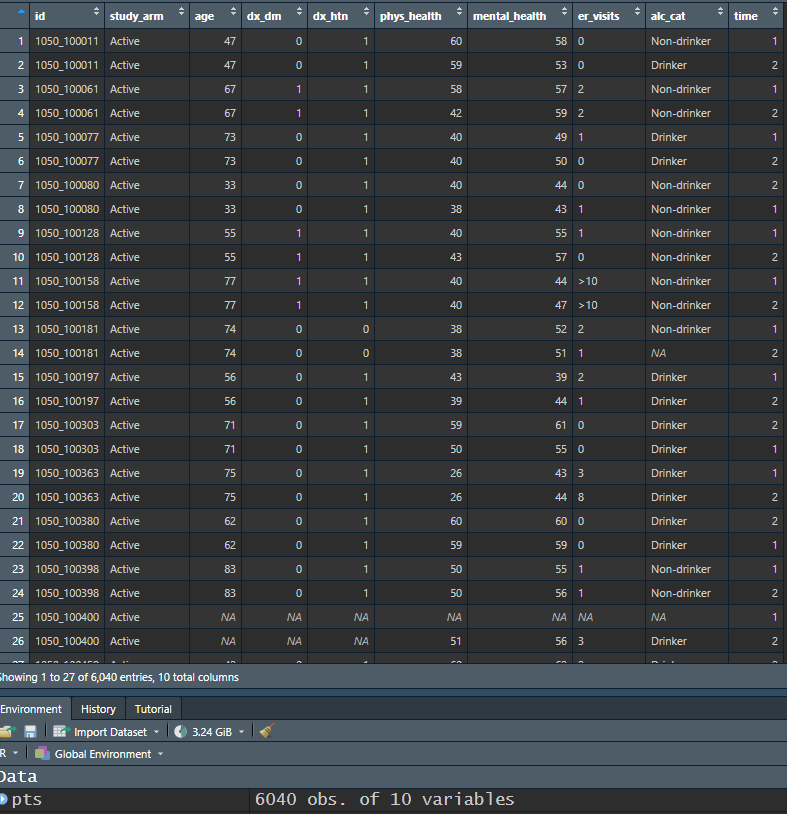787x814 pixels.
Task: Sort by the dx_dm column arrows
Action: 300,11
